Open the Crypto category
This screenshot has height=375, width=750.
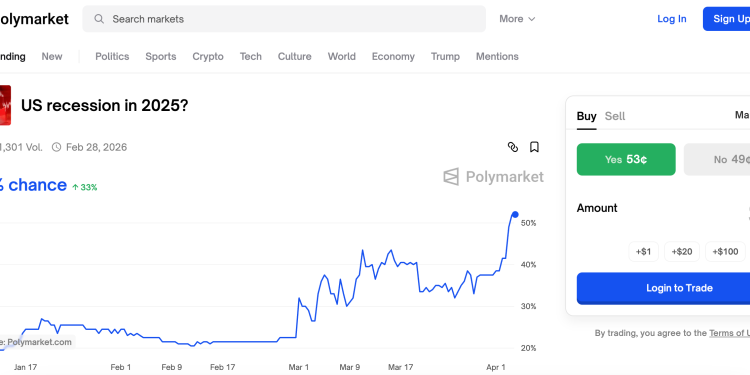208,56
